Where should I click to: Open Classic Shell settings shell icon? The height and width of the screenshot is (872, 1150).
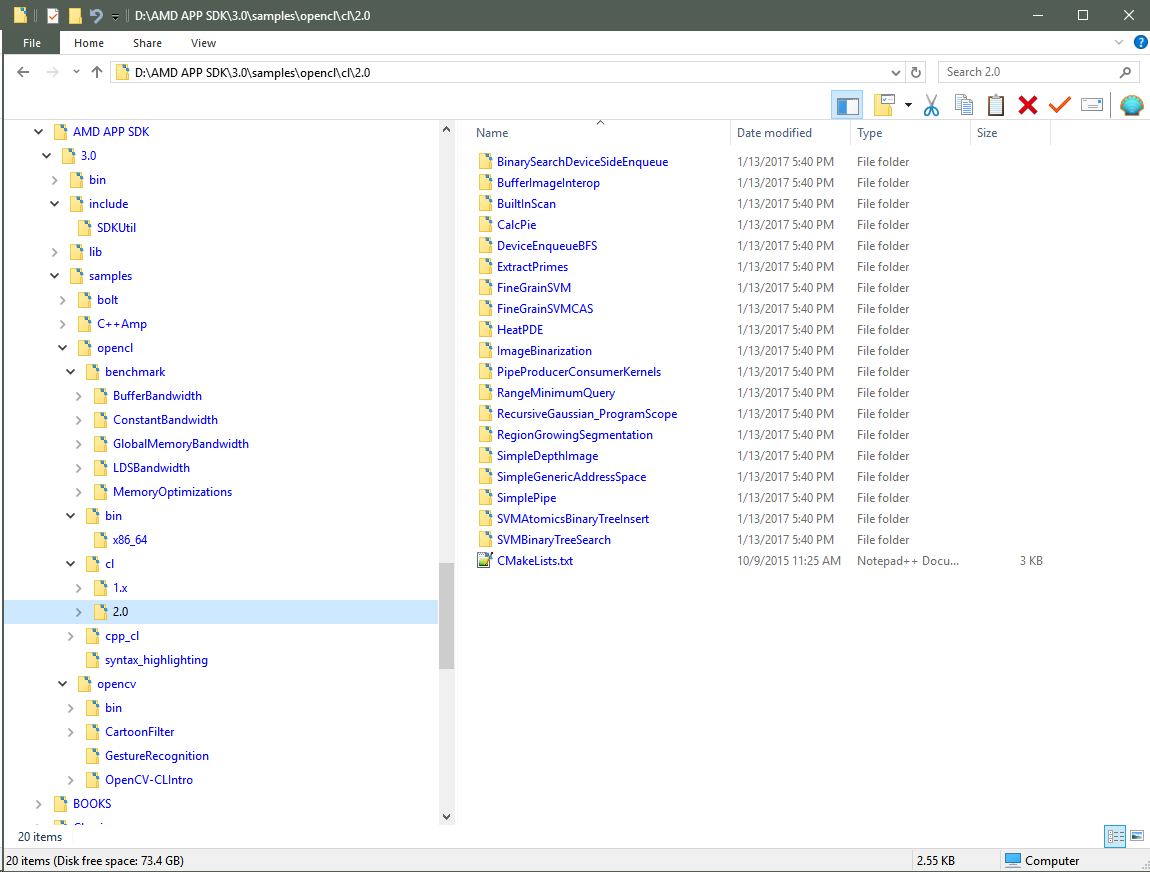(x=1132, y=105)
